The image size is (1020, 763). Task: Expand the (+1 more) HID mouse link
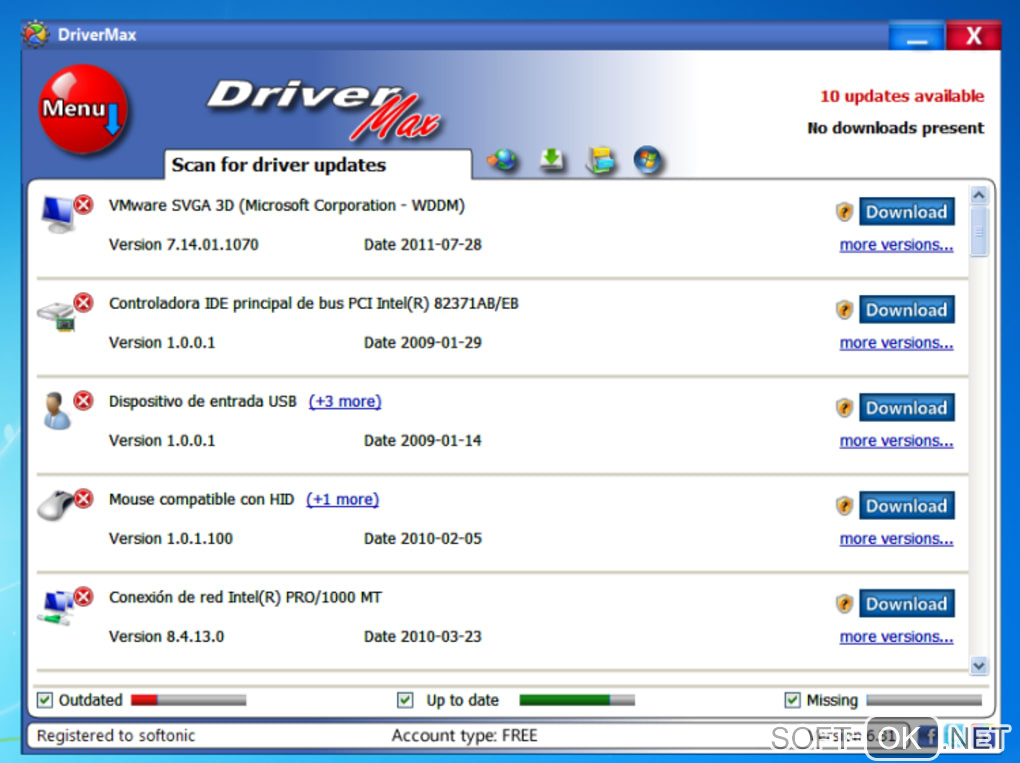[342, 500]
